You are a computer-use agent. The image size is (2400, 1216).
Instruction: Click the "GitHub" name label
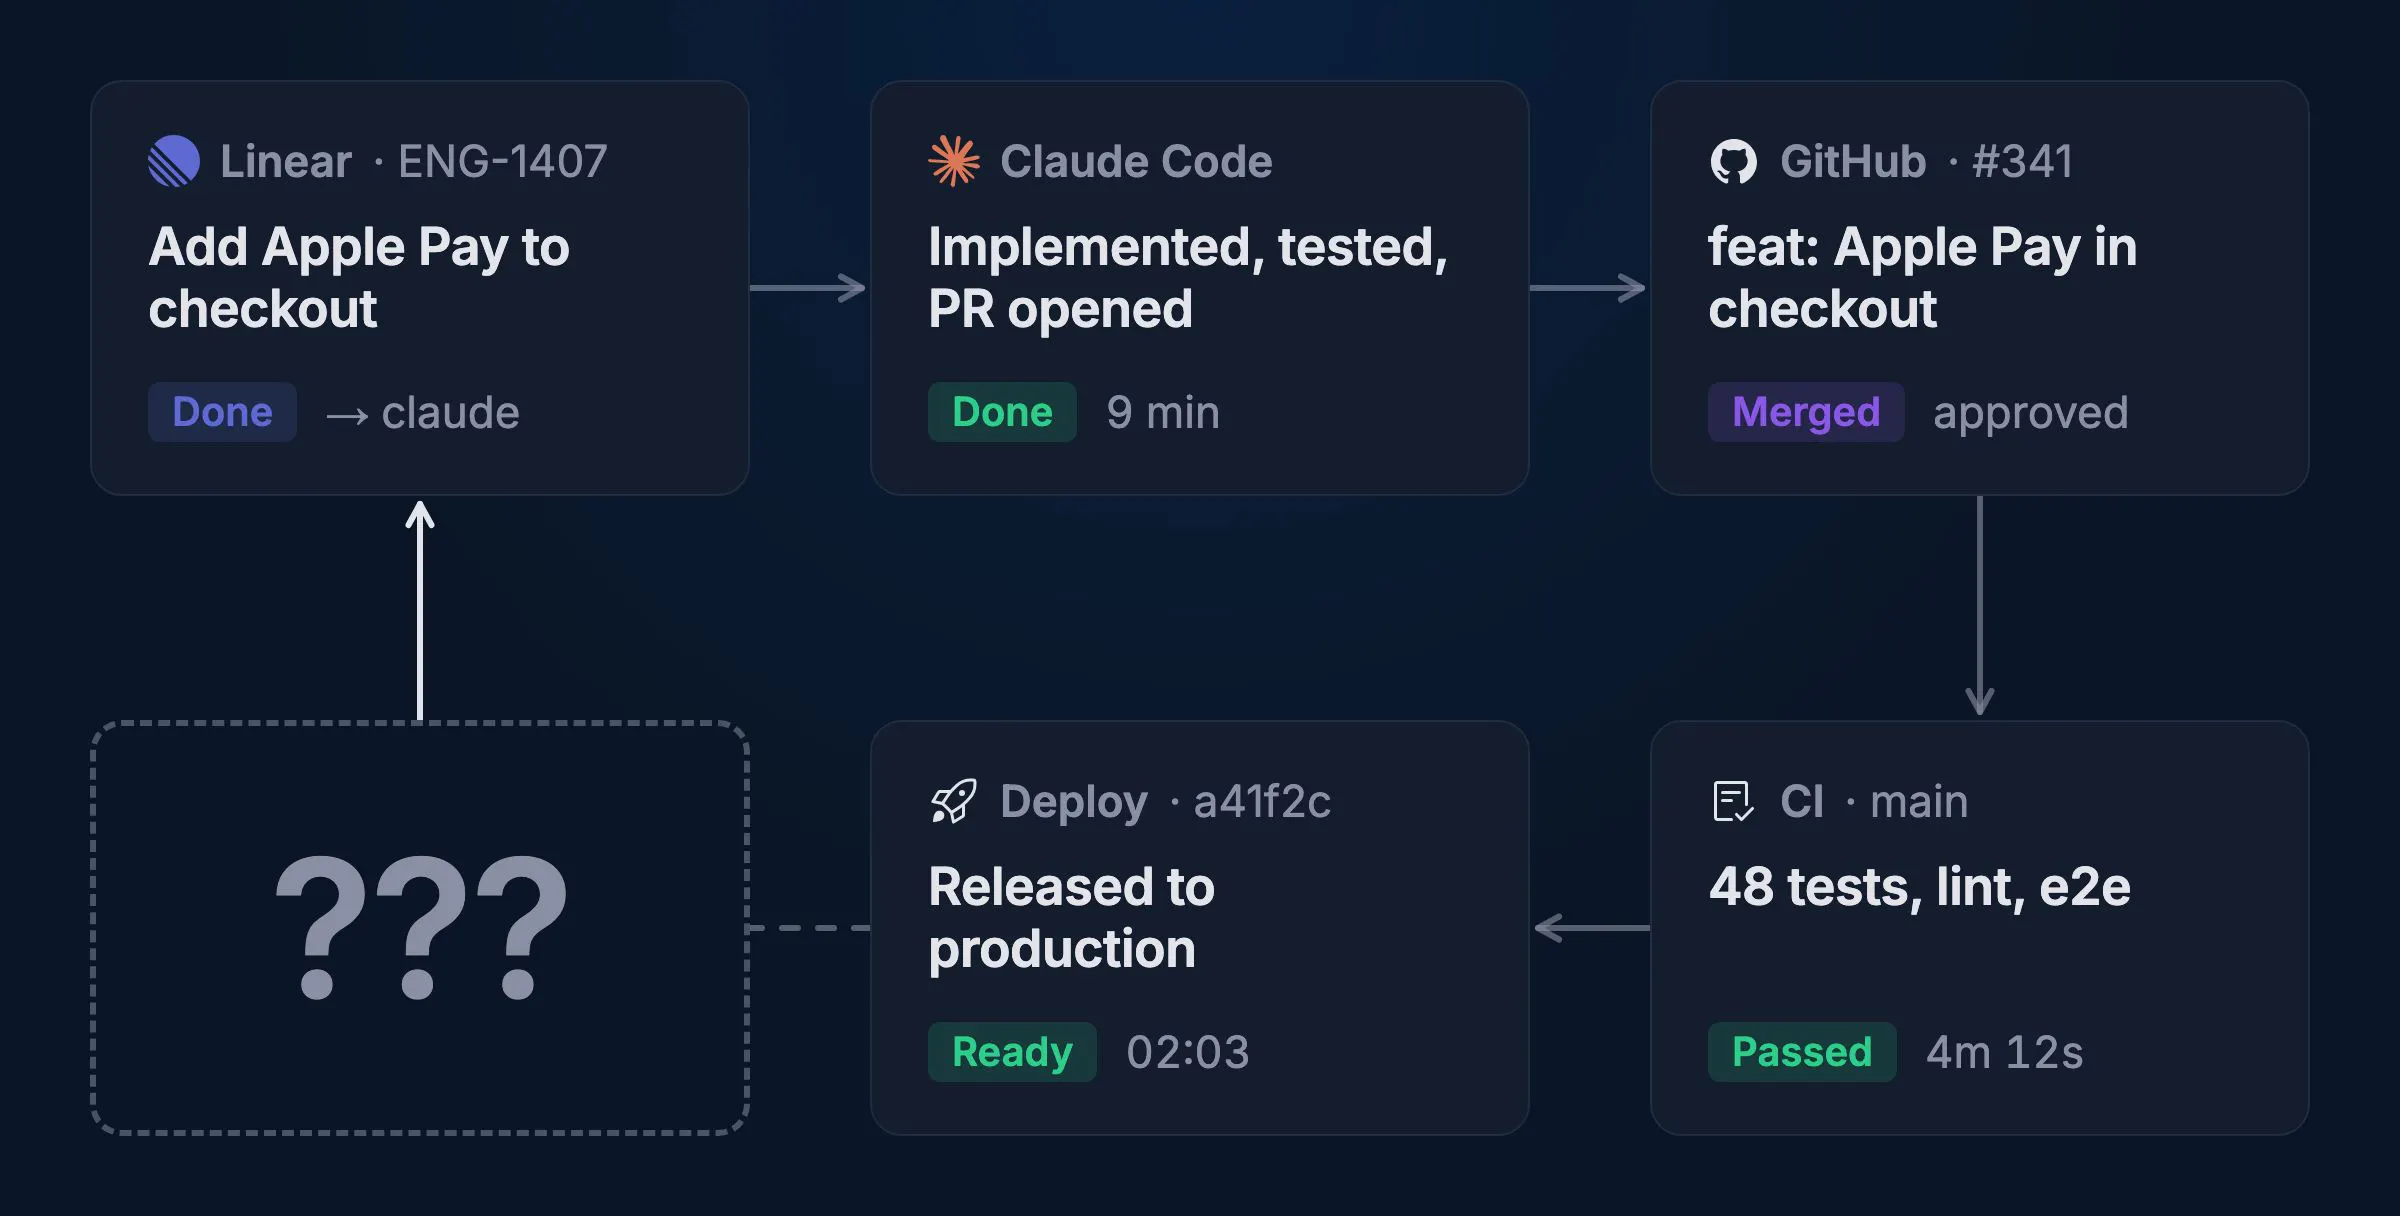1853,161
